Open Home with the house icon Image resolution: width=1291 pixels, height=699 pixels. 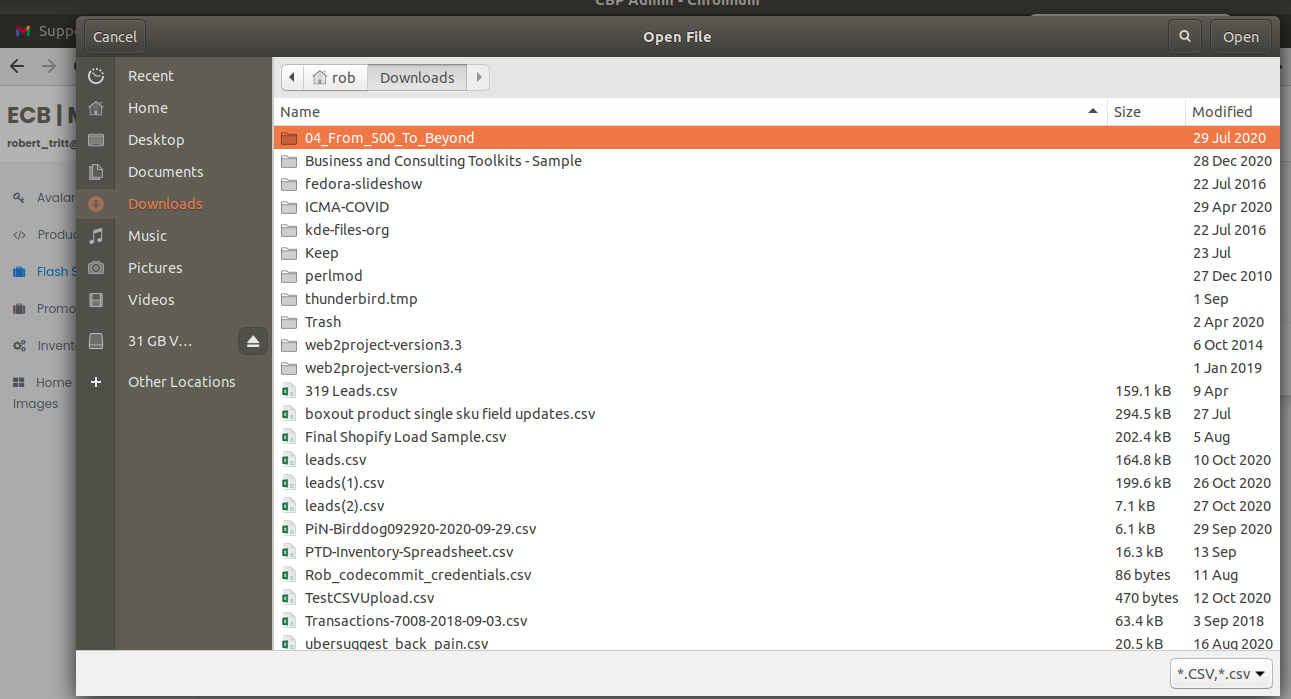click(x=96, y=107)
